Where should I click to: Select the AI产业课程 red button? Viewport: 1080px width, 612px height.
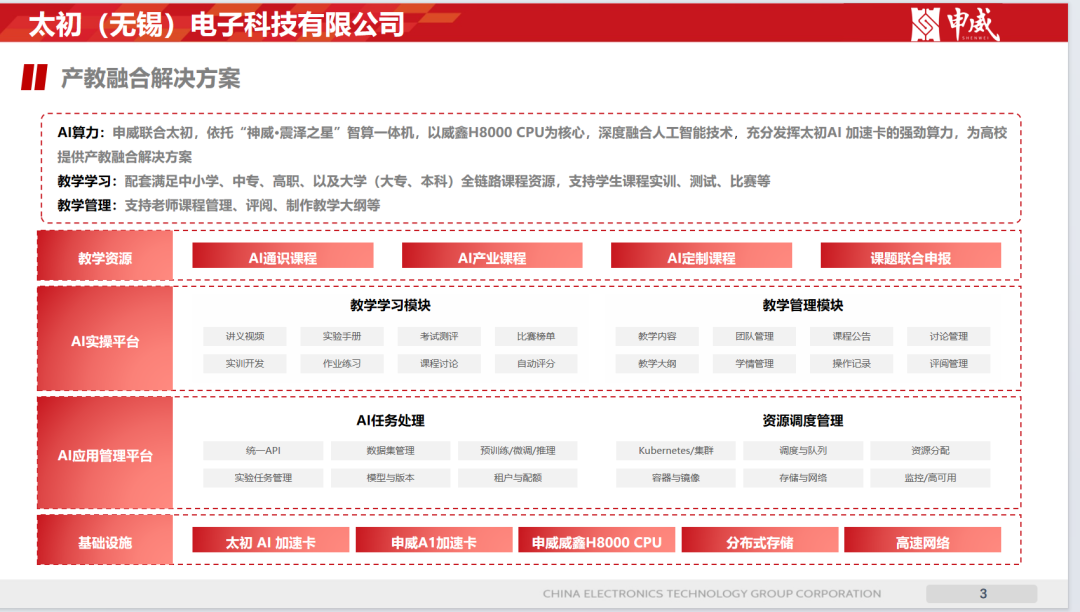492,257
